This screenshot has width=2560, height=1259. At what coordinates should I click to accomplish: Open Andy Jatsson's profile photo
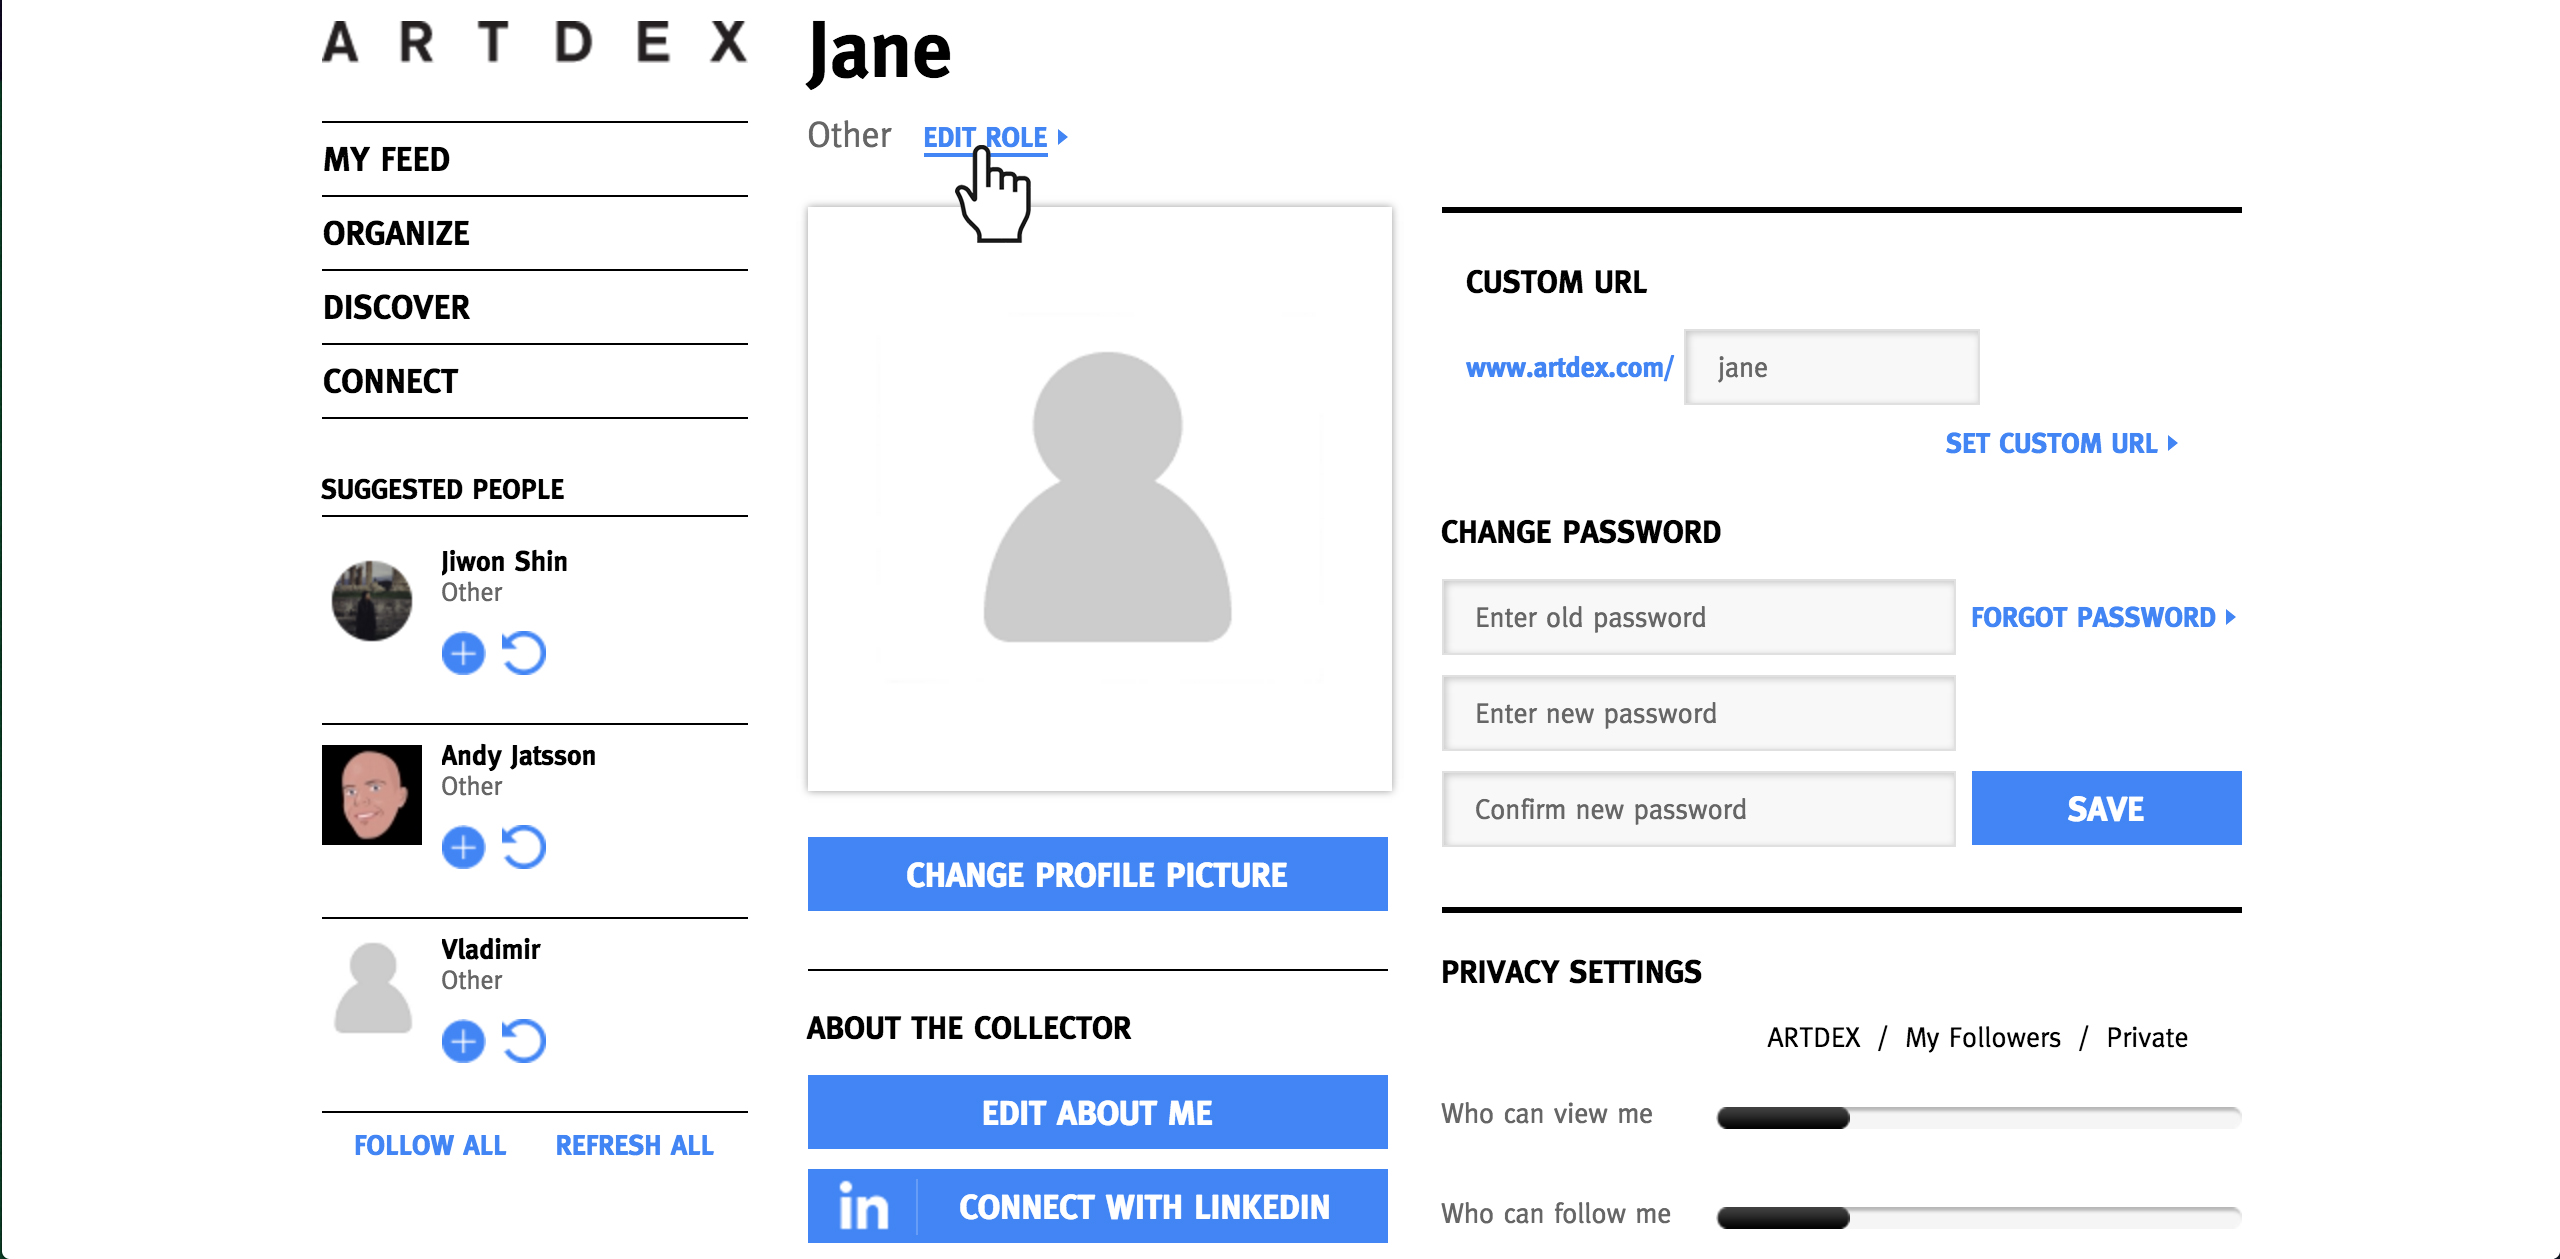(372, 795)
